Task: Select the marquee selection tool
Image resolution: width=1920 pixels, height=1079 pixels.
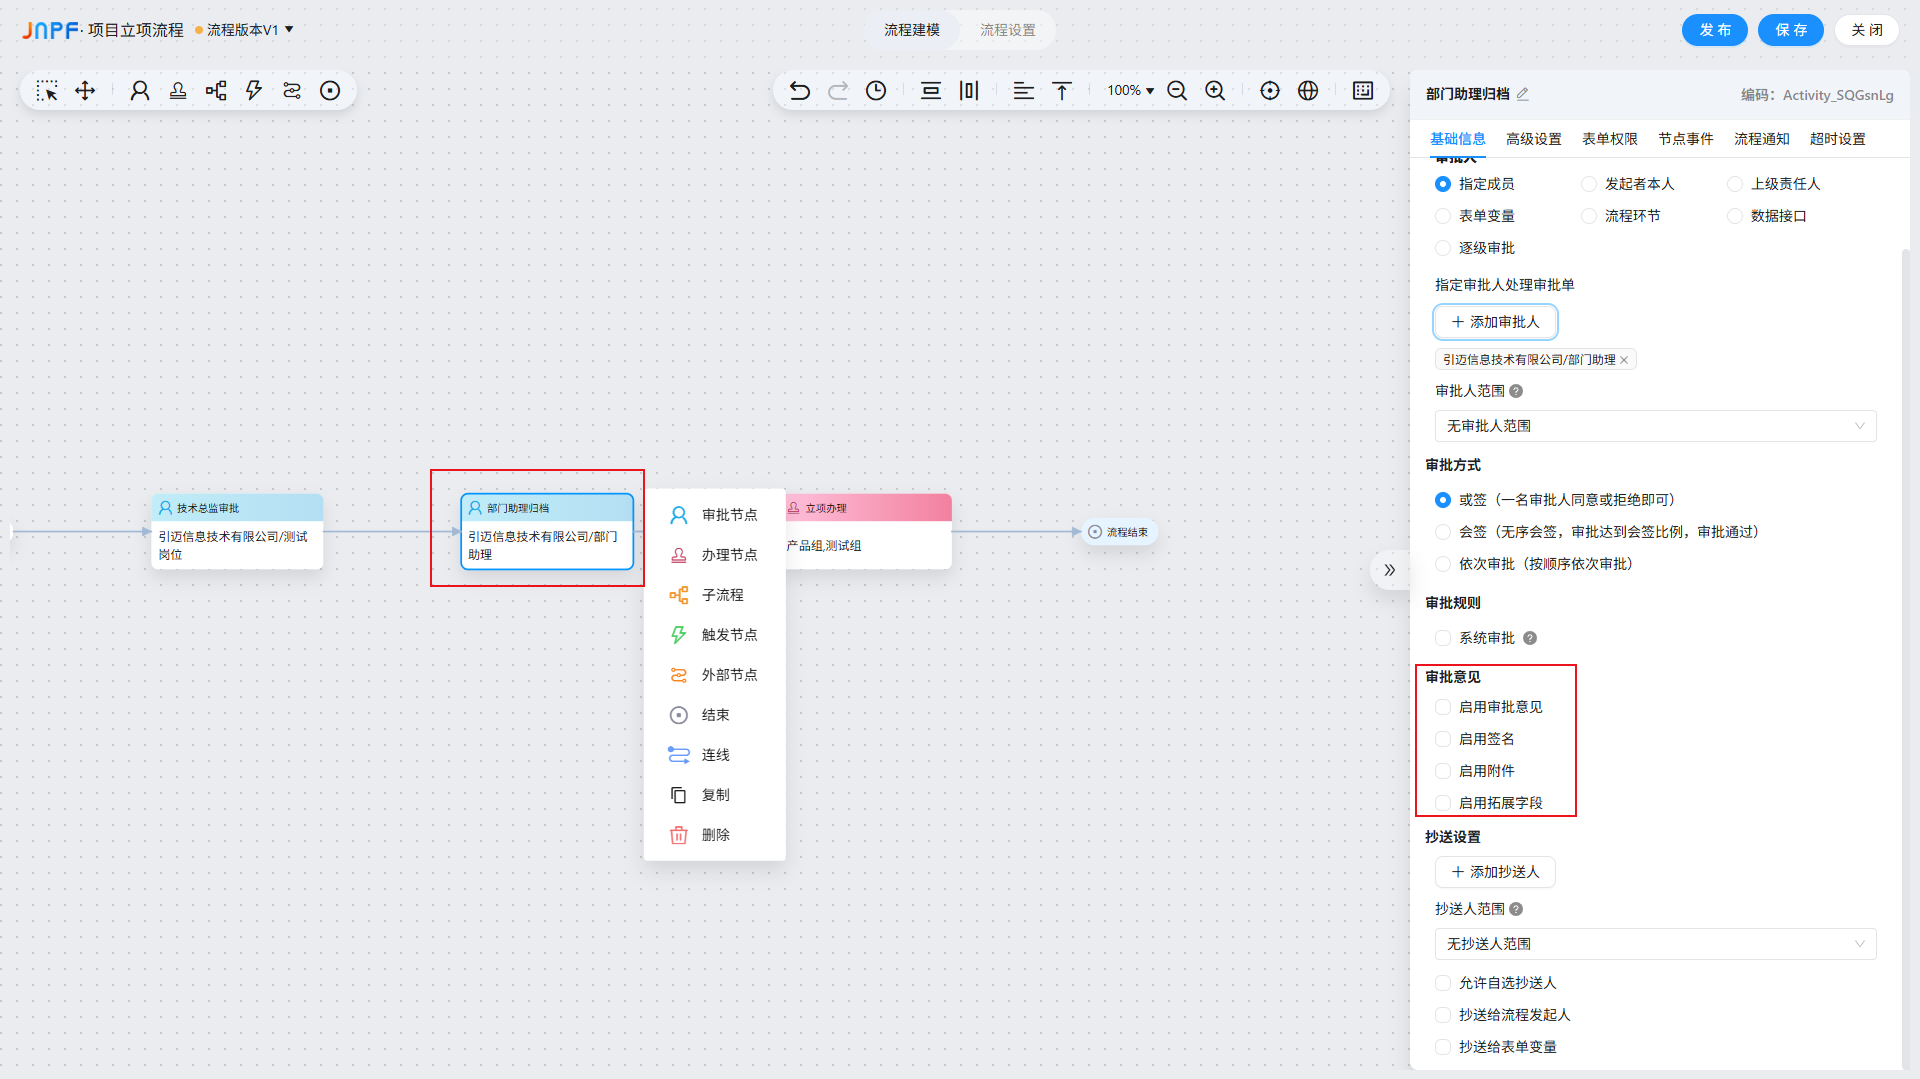Action: (47, 91)
